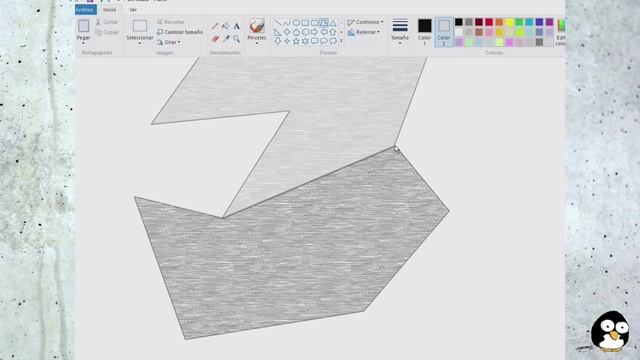Open the Tamaño line size dropdown
The image size is (640, 360).
tap(400, 32)
